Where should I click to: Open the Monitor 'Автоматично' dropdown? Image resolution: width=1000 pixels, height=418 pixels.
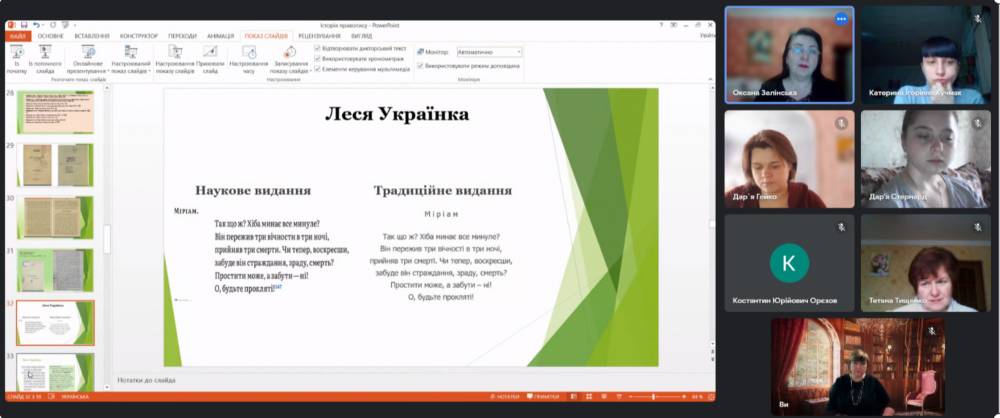489,51
